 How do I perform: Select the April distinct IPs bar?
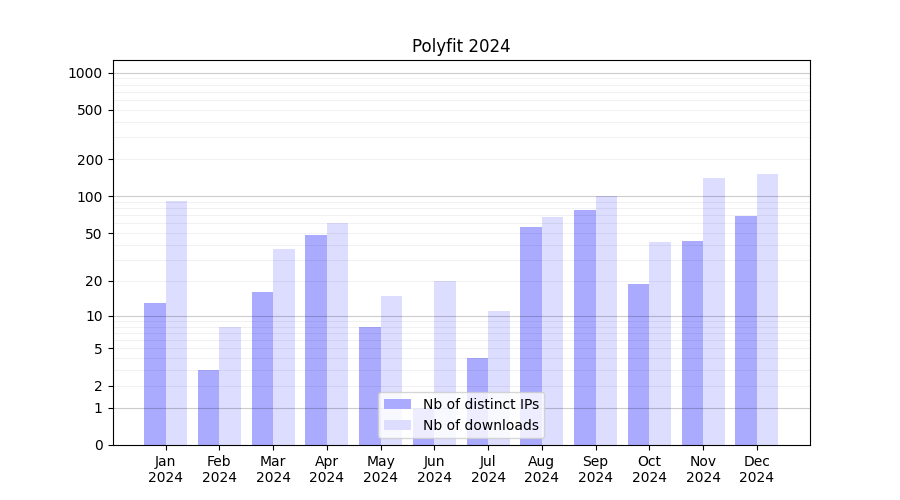(x=316, y=339)
